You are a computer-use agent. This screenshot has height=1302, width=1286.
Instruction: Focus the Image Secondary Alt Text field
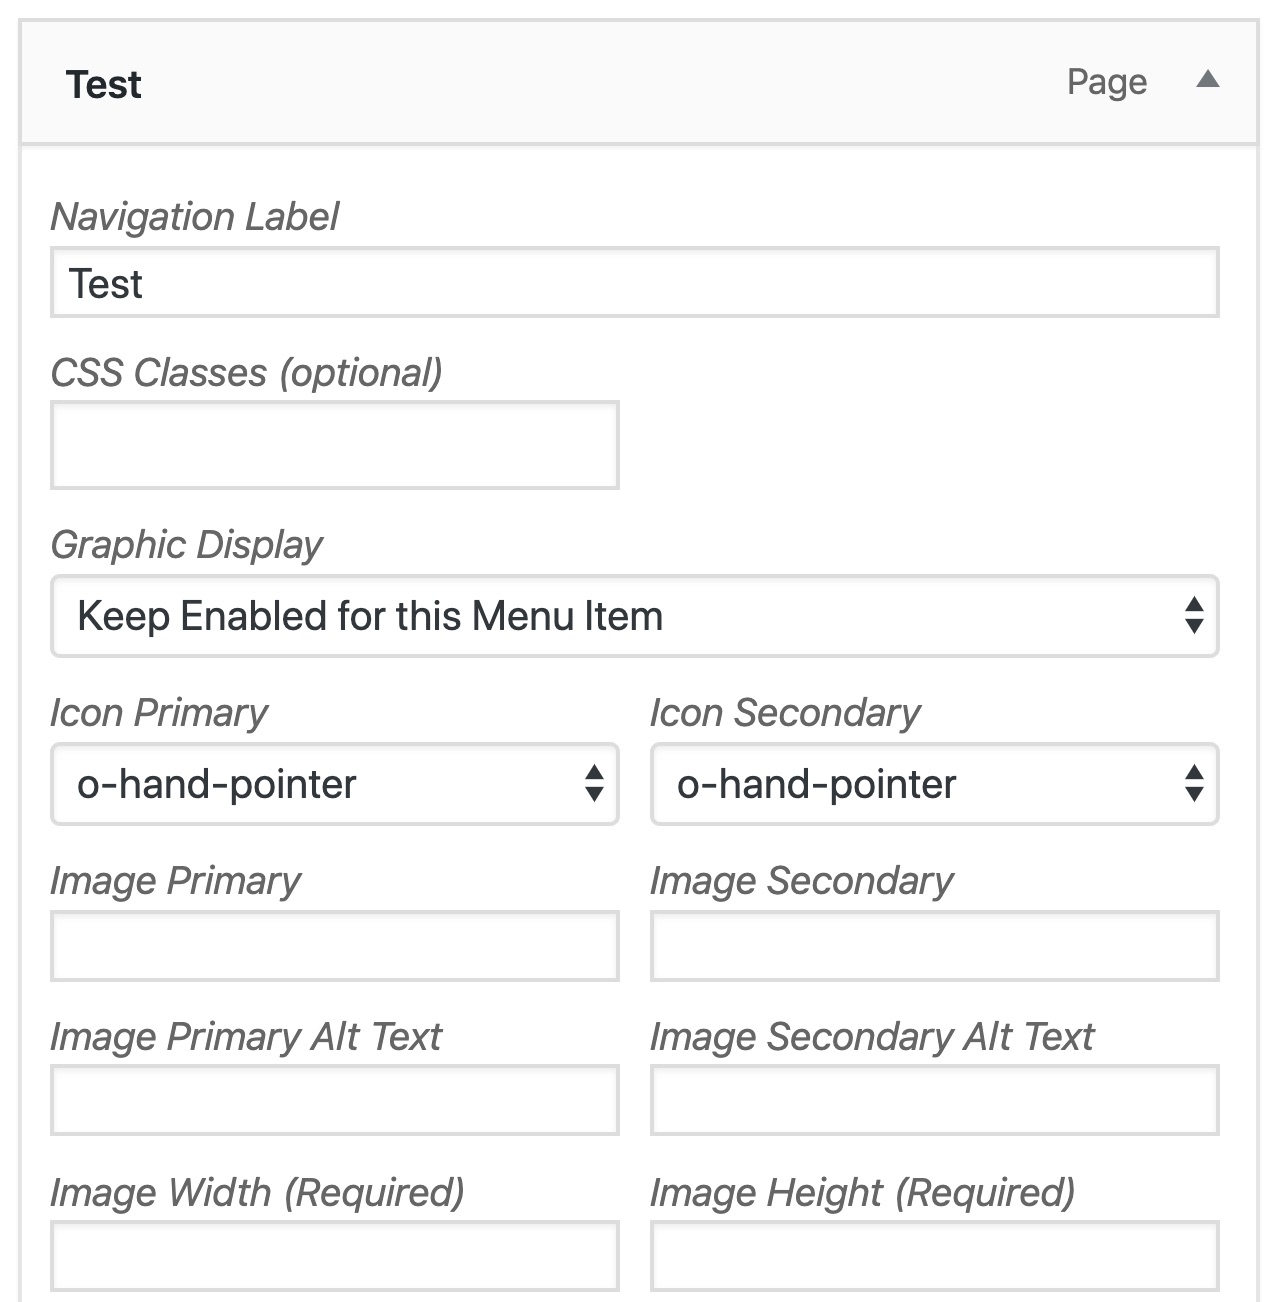(934, 1100)
